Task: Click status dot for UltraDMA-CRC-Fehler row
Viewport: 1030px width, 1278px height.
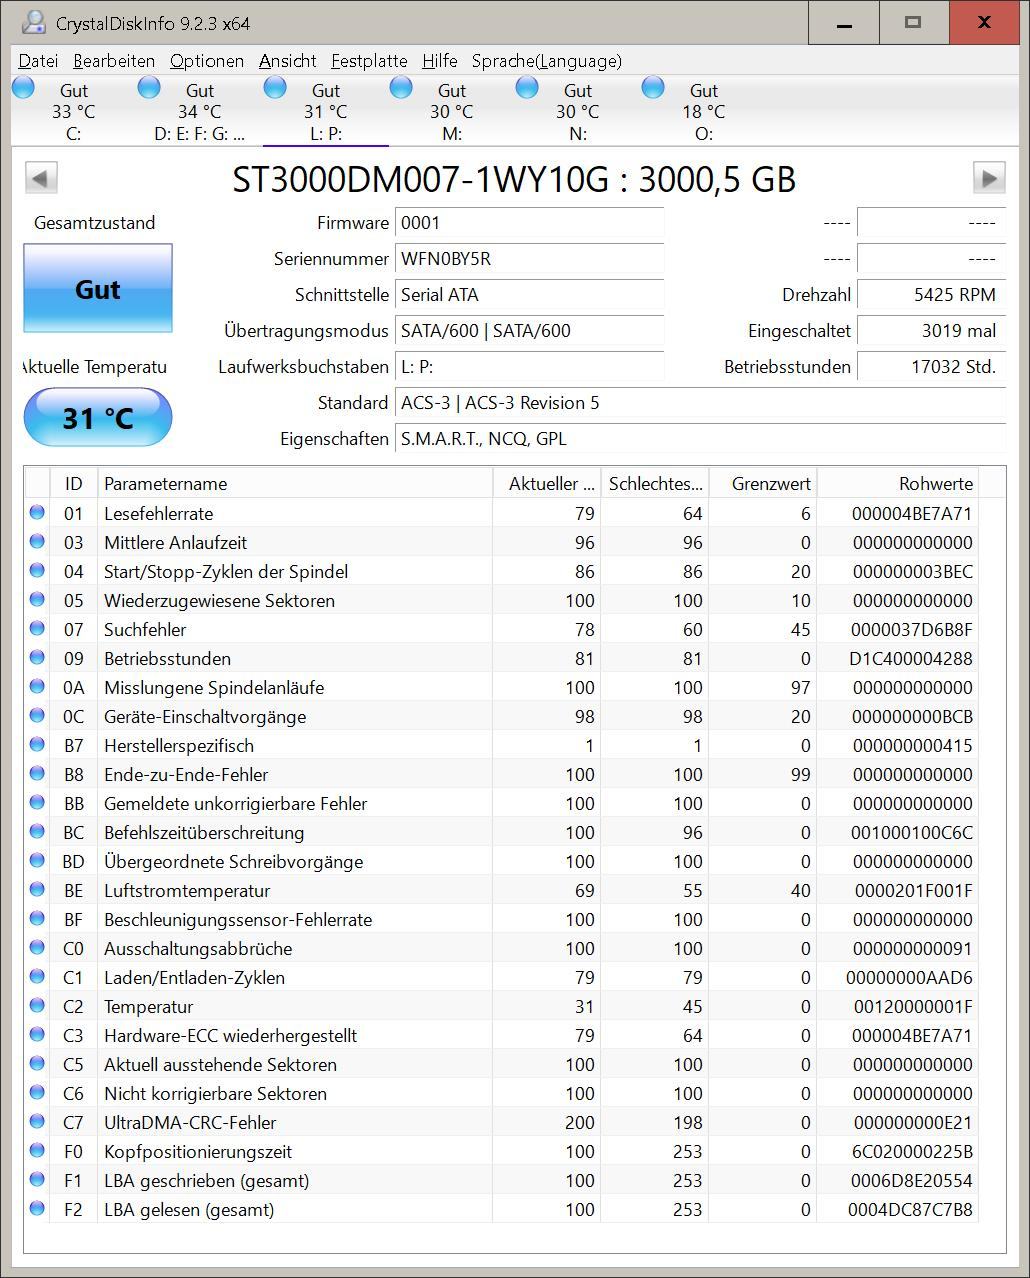Action: click(x=37, y=1121)
